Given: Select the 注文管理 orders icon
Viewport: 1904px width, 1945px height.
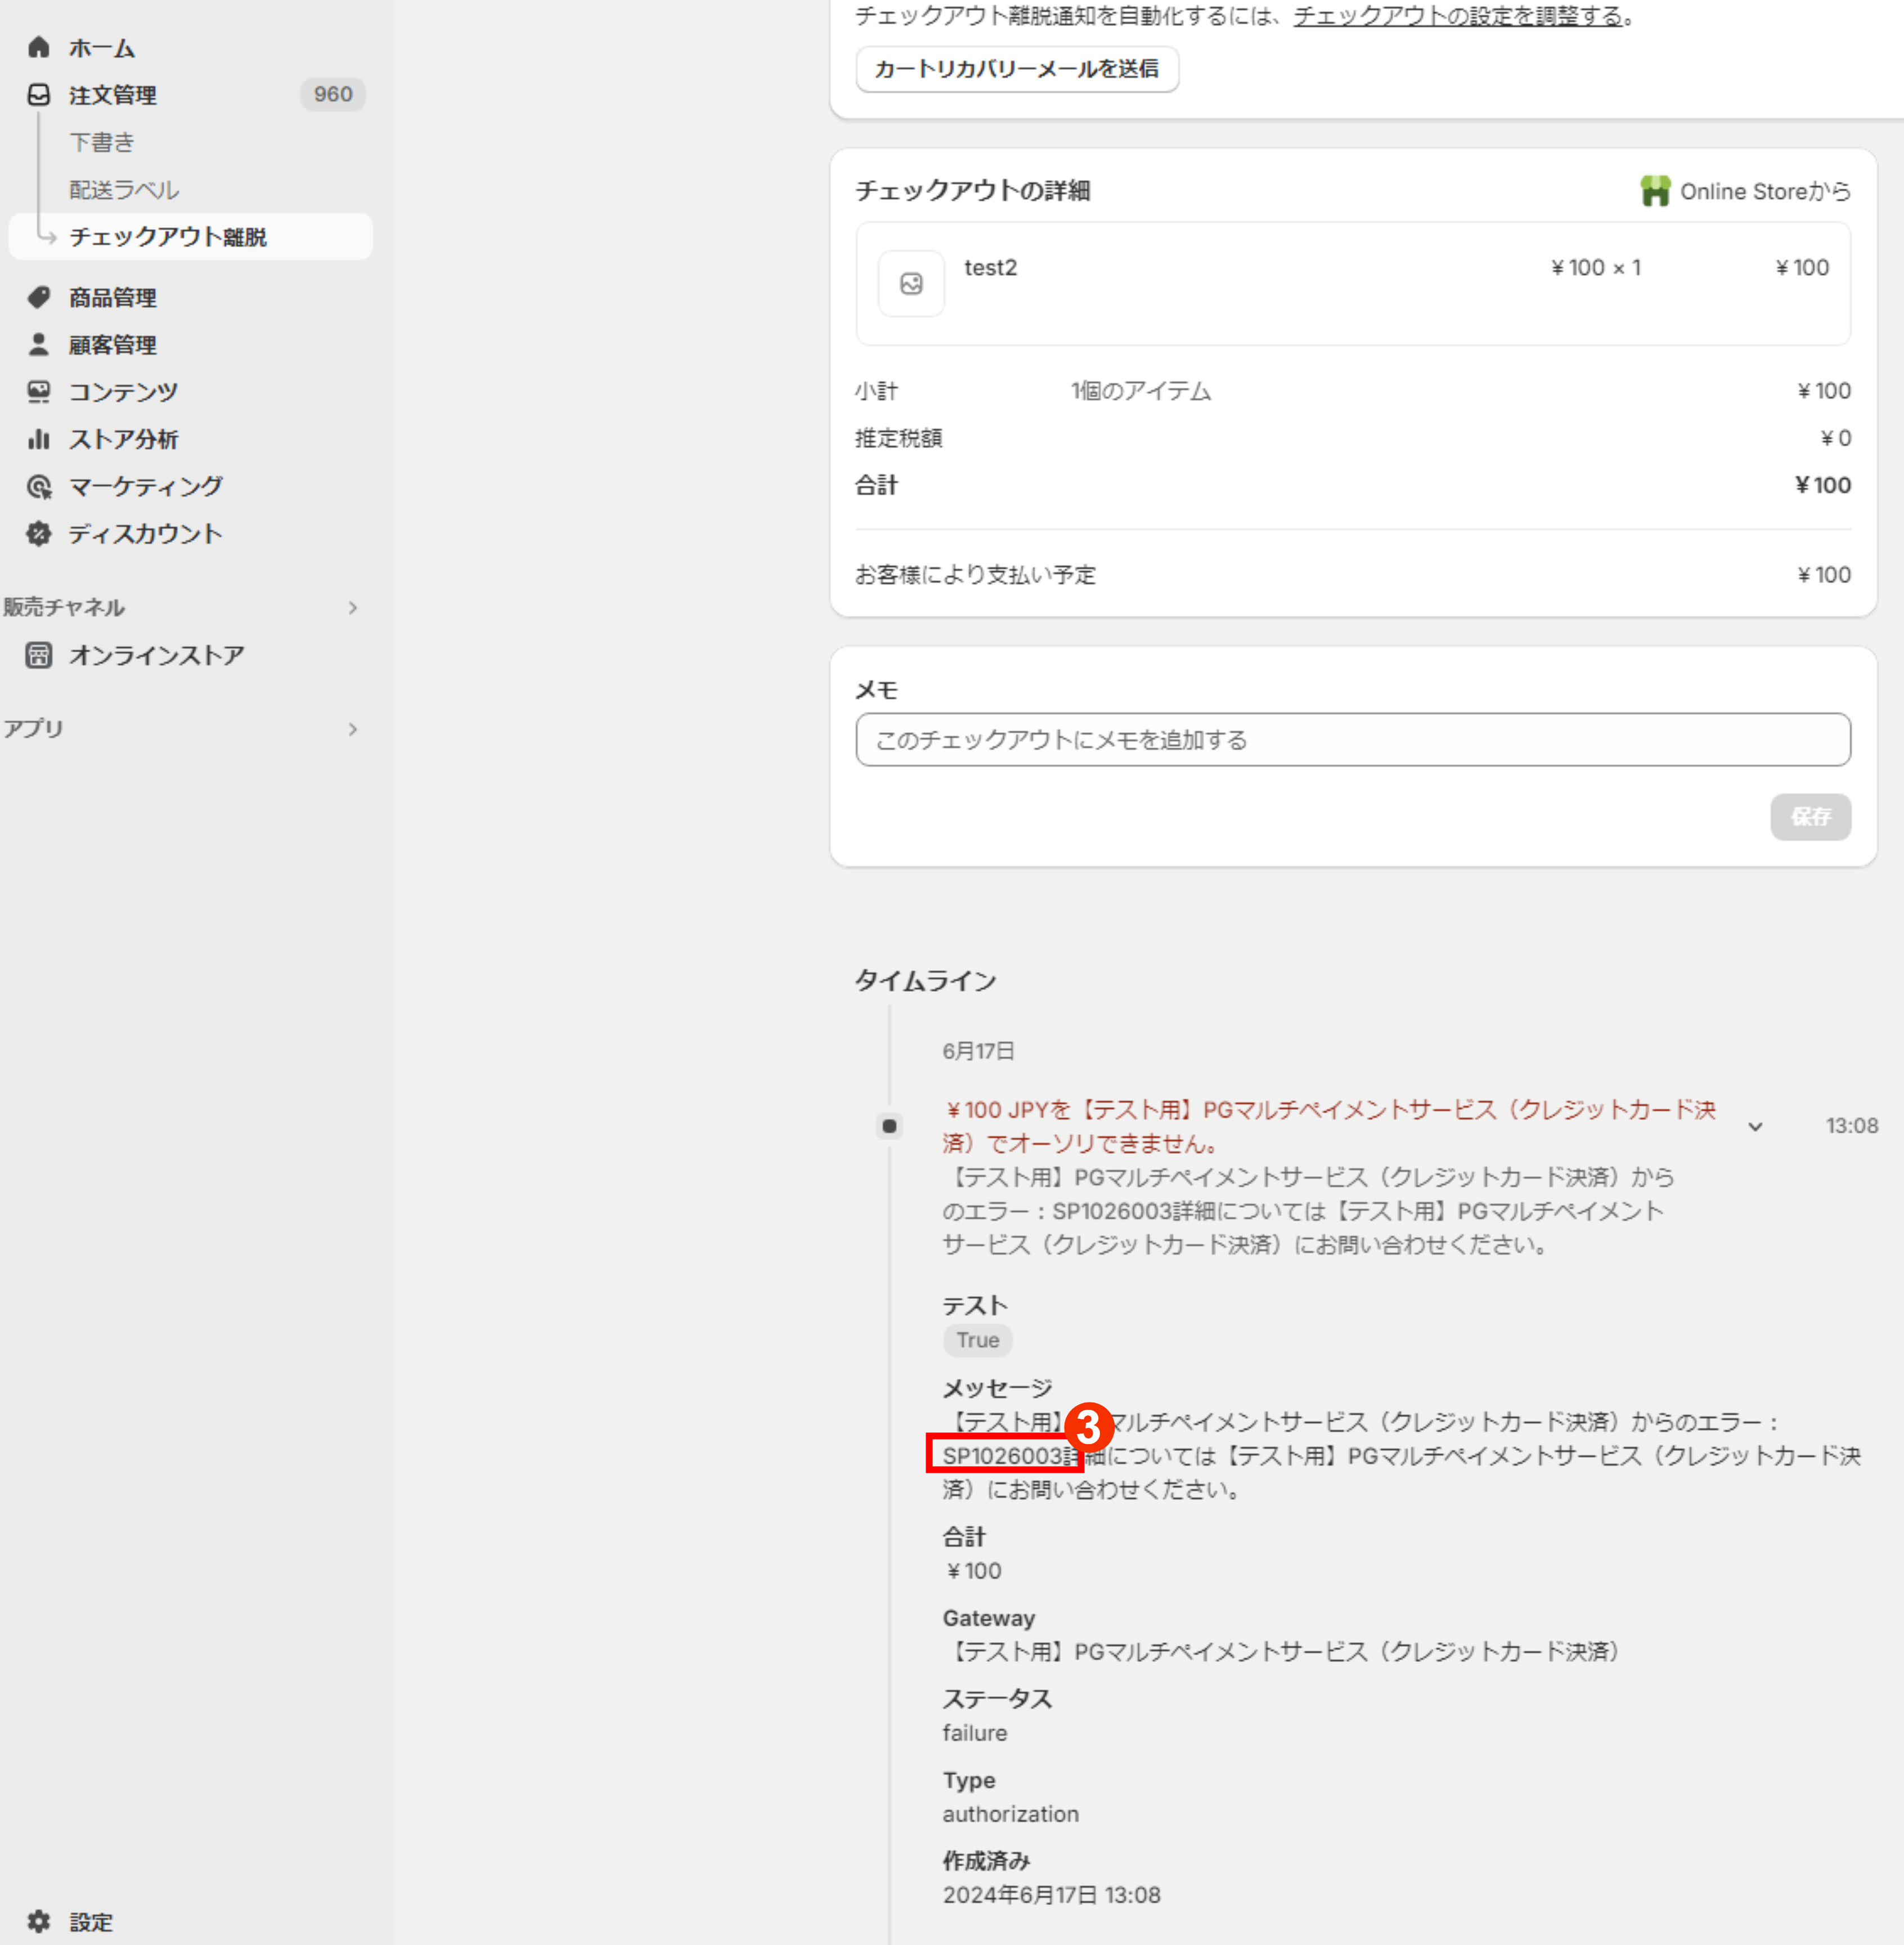Looking at the screenshot, I should point(40,95).
